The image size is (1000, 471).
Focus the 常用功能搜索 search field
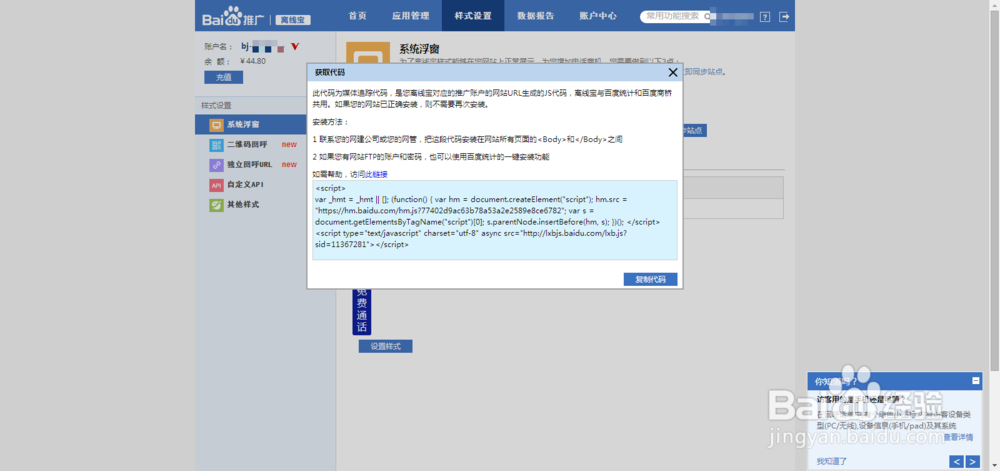click(675, 17)
